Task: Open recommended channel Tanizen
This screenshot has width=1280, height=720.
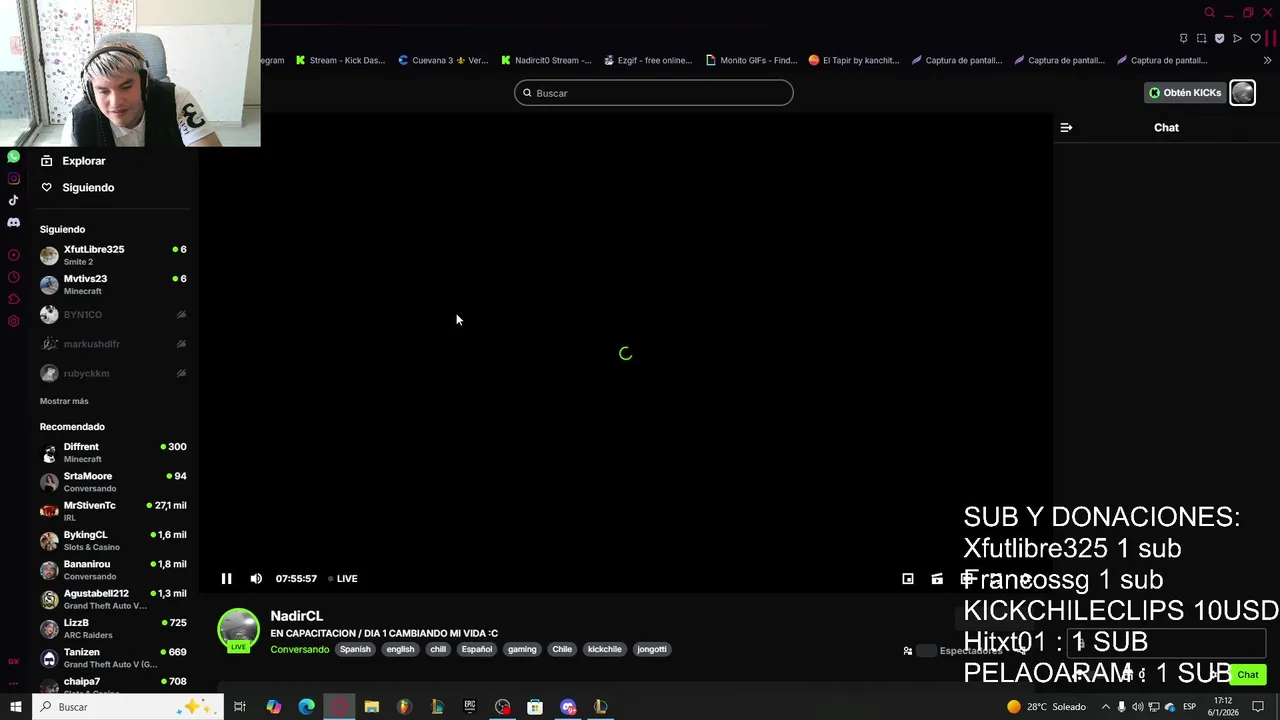Action: [113, 658]
